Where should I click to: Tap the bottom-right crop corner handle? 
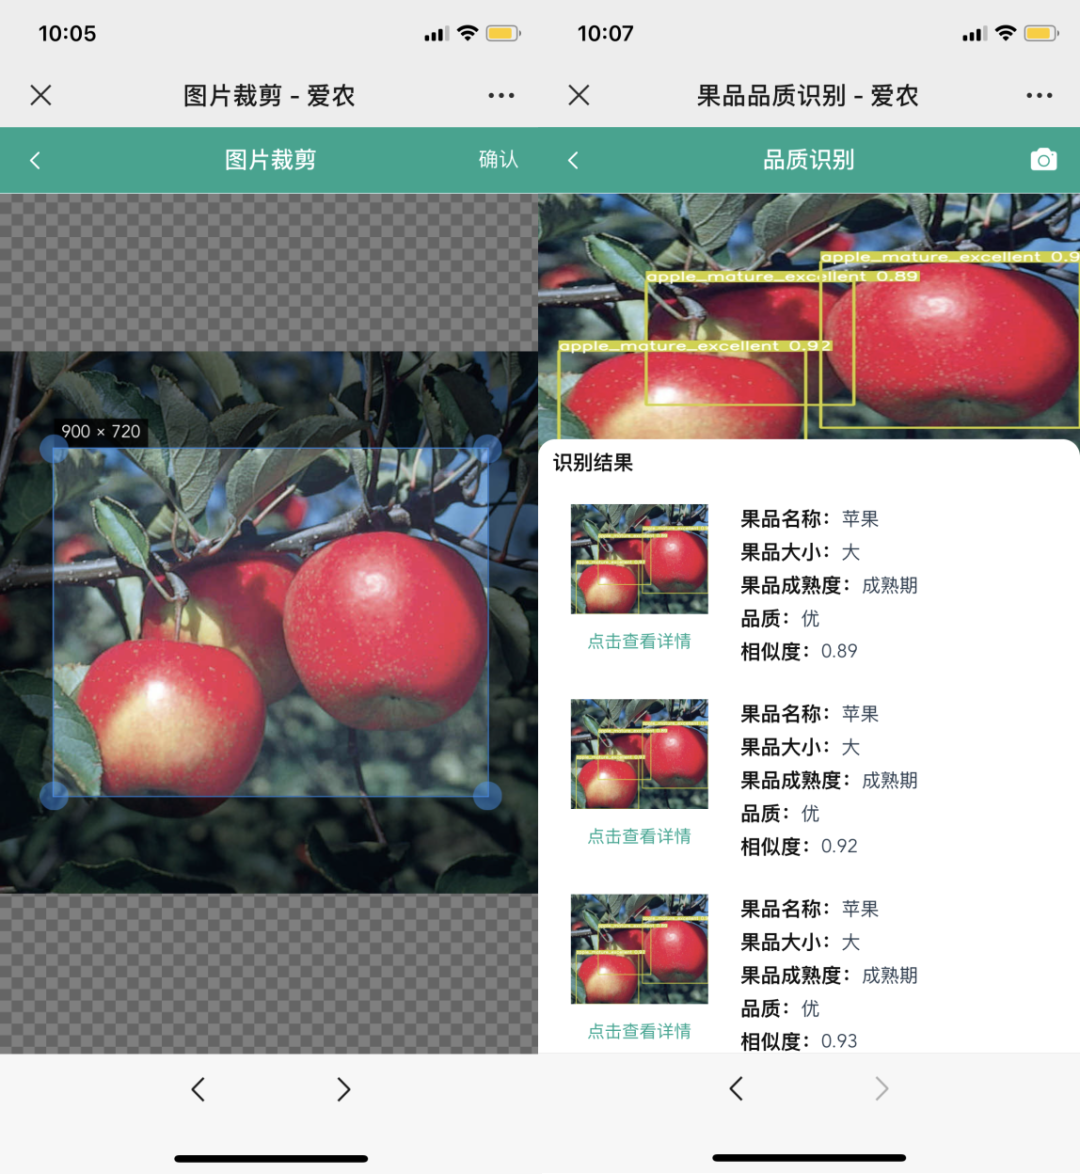coord(487,796)
